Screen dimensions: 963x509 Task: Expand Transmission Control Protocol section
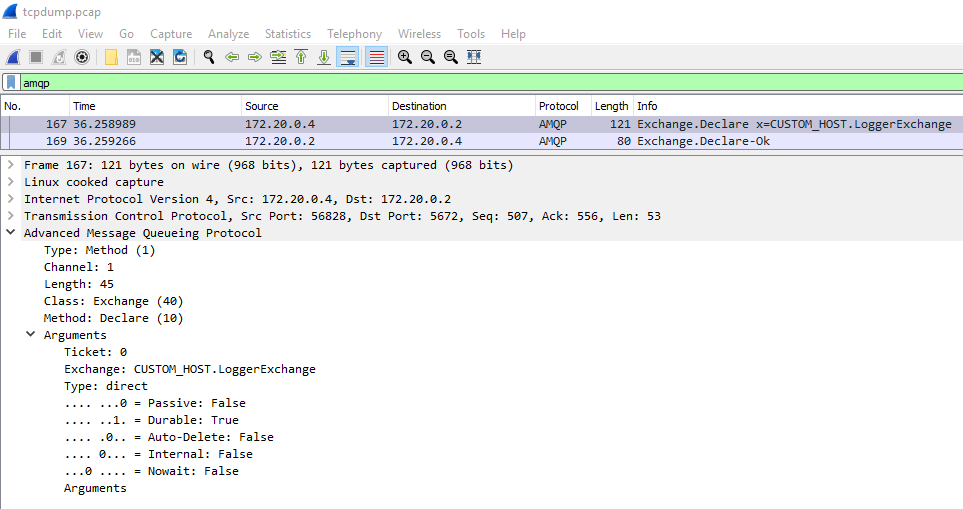point(10,216)
